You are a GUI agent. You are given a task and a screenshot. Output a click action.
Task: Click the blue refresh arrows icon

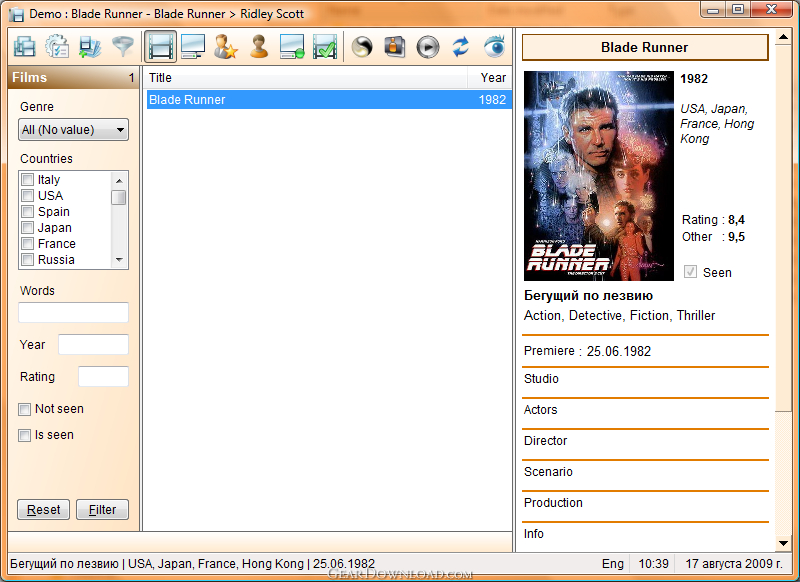461,47
